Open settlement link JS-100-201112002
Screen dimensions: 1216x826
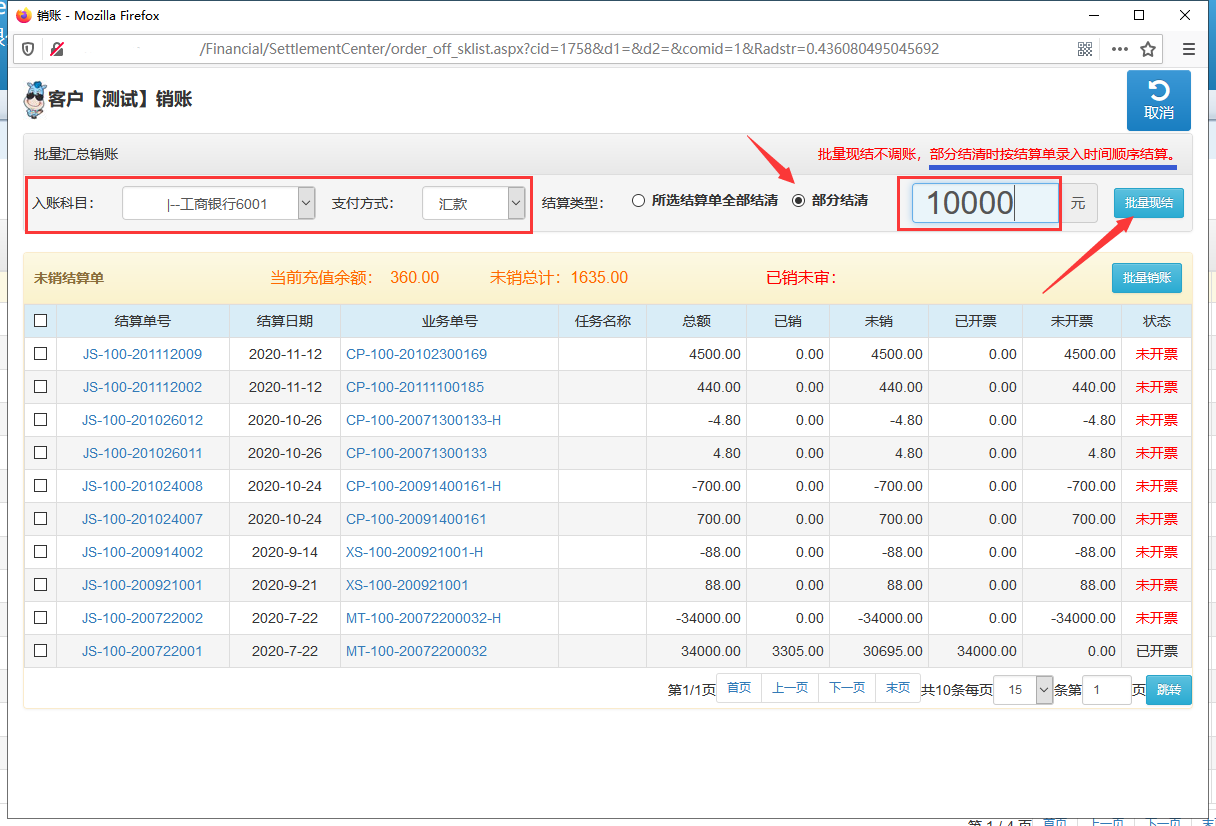coord(142,387)
